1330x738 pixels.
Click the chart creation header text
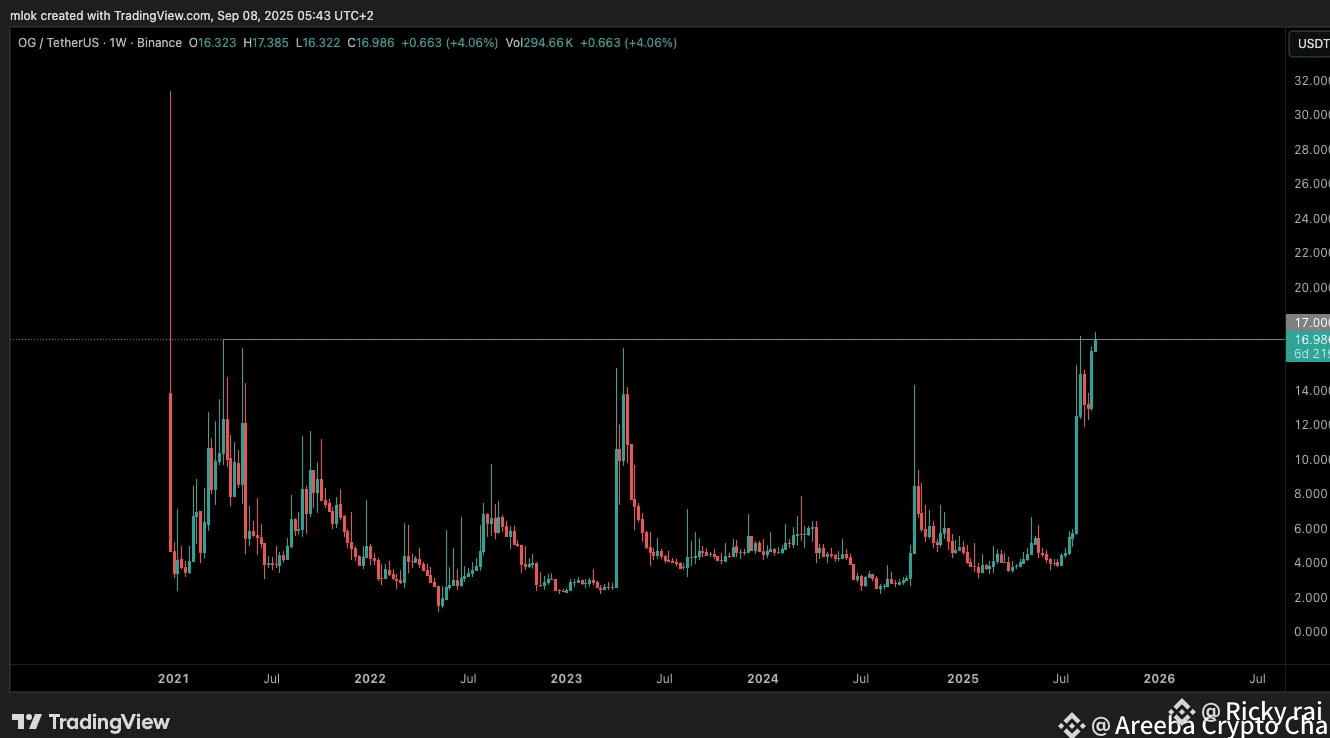point(192,15)
